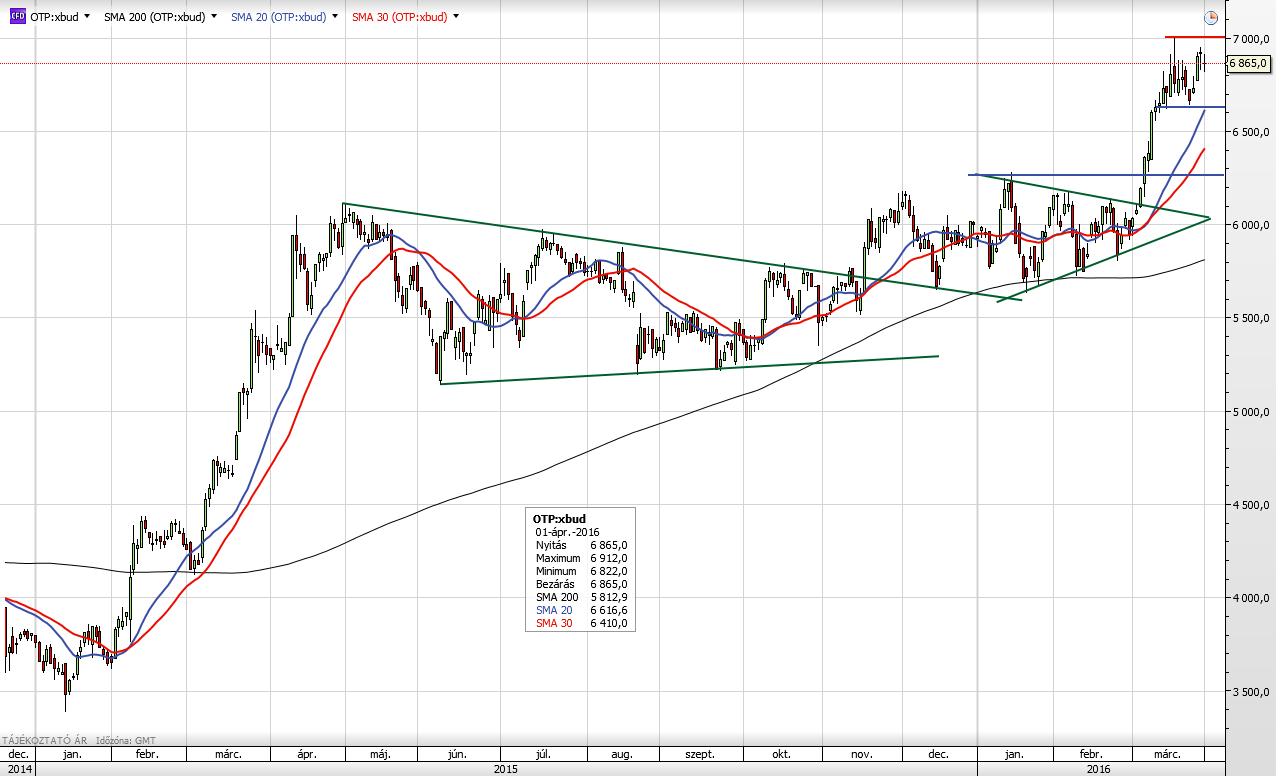Click the SMA 200 5 812,9 row
1276x776 pixels.
click(581, 597)
